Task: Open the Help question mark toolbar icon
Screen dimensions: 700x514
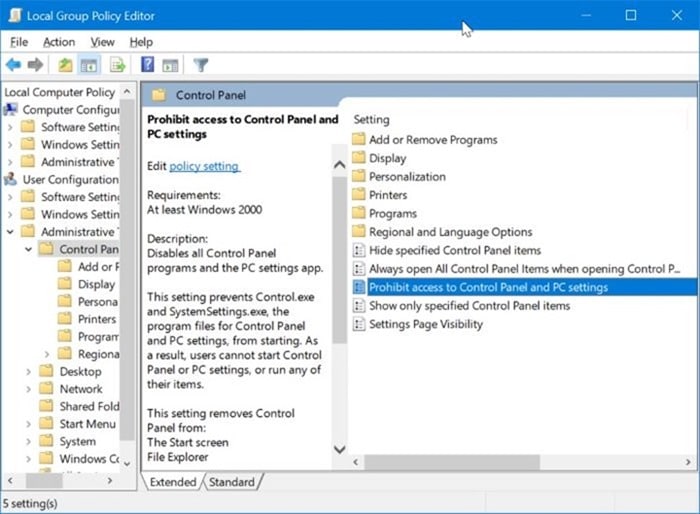Action: (147, 65)
